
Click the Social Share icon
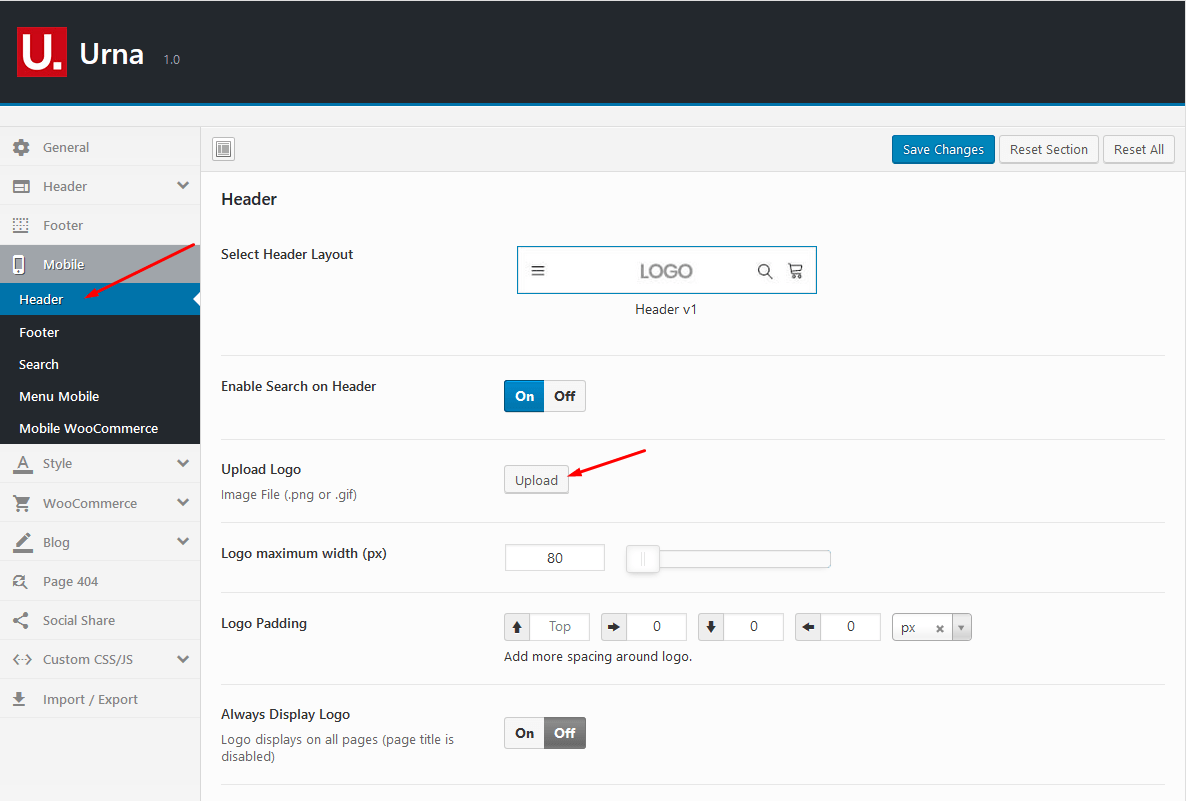point(21,620)
